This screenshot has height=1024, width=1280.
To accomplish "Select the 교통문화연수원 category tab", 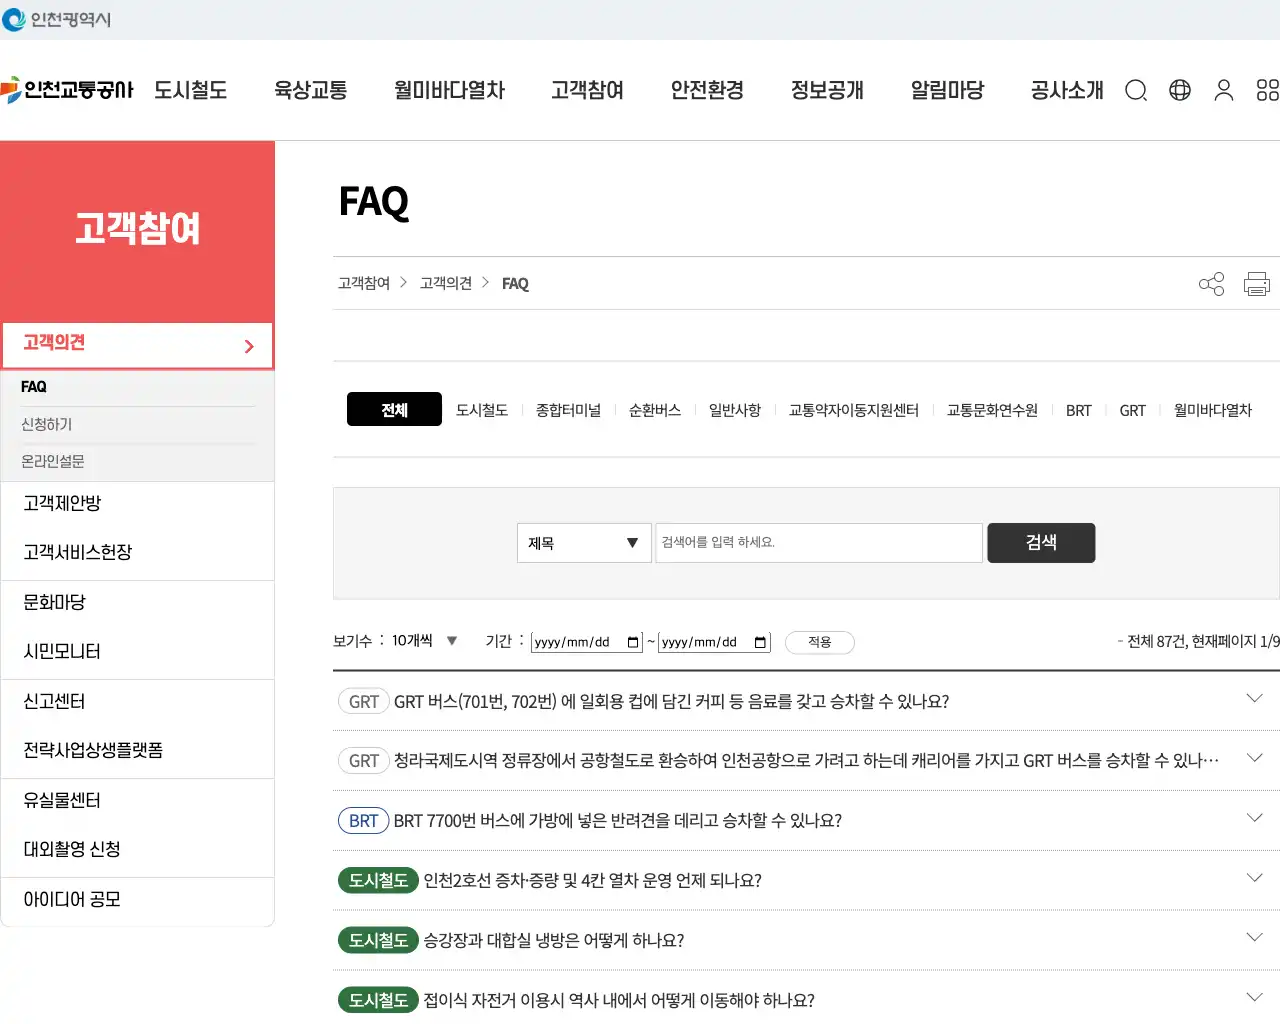I will 992,410.
